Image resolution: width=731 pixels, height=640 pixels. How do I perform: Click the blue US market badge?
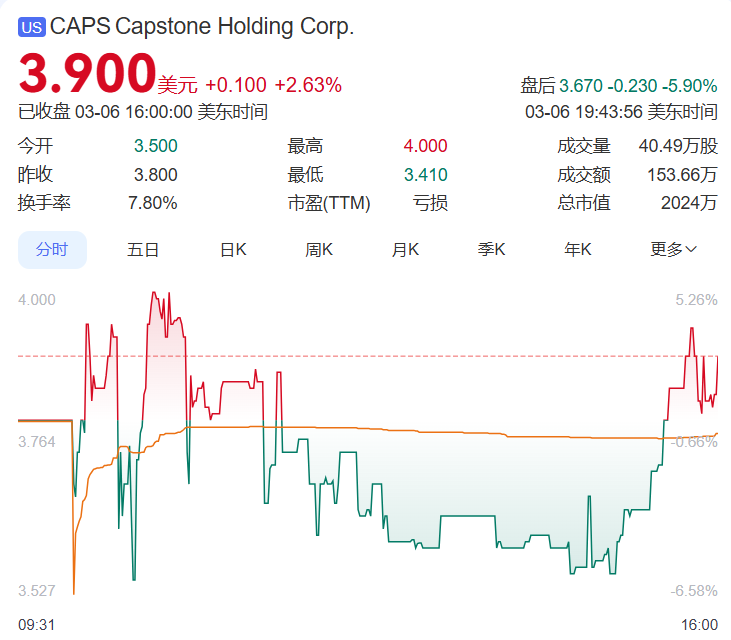(32, 28)
